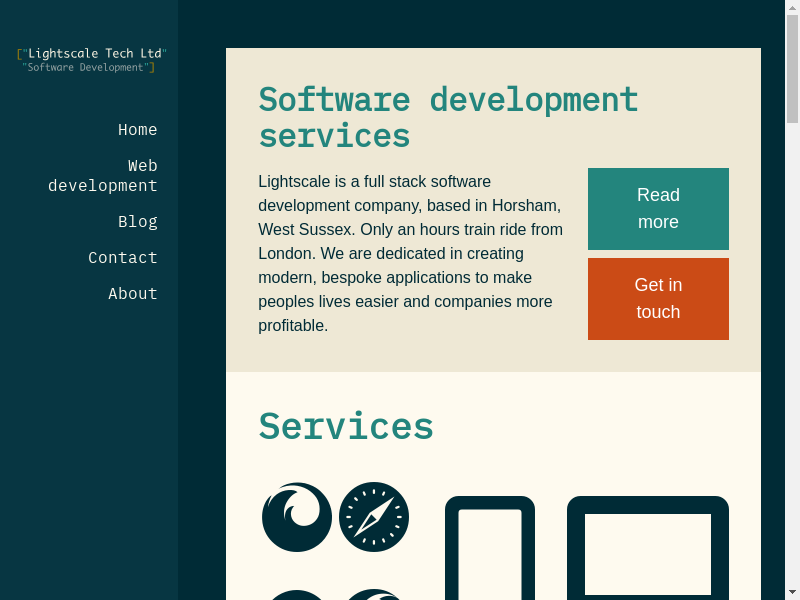Viewport: 800px width, 600px height.
Task: Click the mobile phone device icon
Action: click(x=490, y=550)
